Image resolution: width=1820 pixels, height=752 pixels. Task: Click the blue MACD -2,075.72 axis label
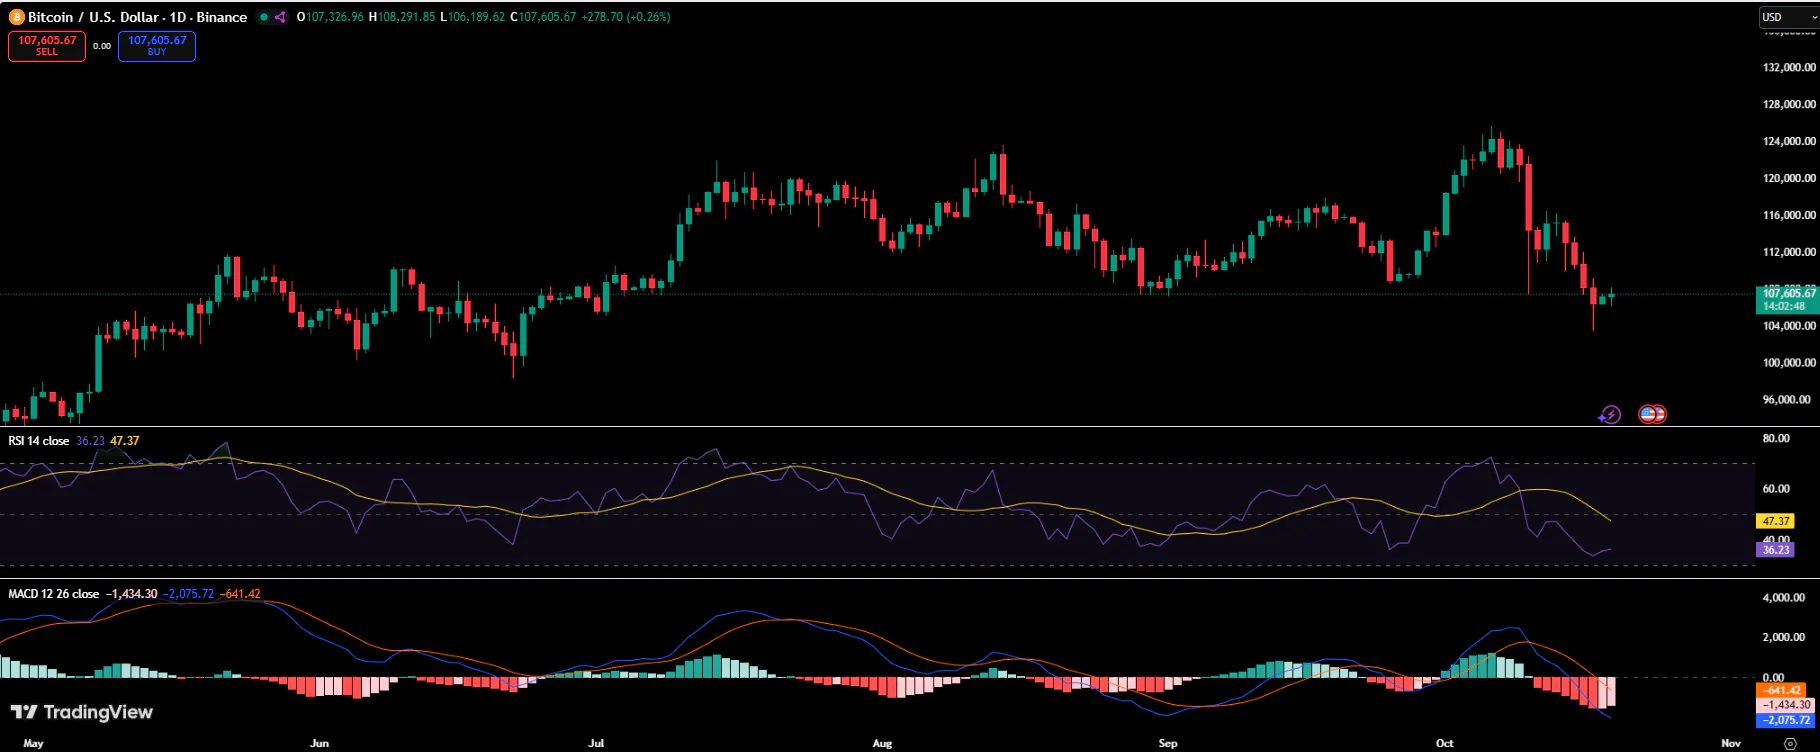[x=1784, y=720]
